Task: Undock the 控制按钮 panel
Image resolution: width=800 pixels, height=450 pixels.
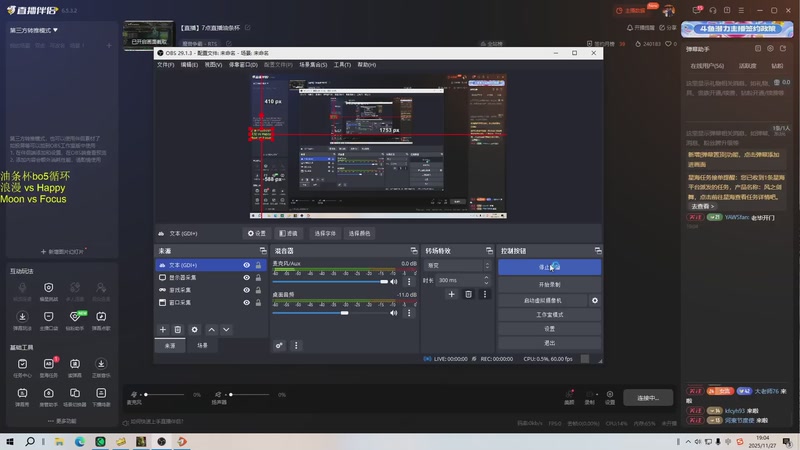Action: pos(598,251)
